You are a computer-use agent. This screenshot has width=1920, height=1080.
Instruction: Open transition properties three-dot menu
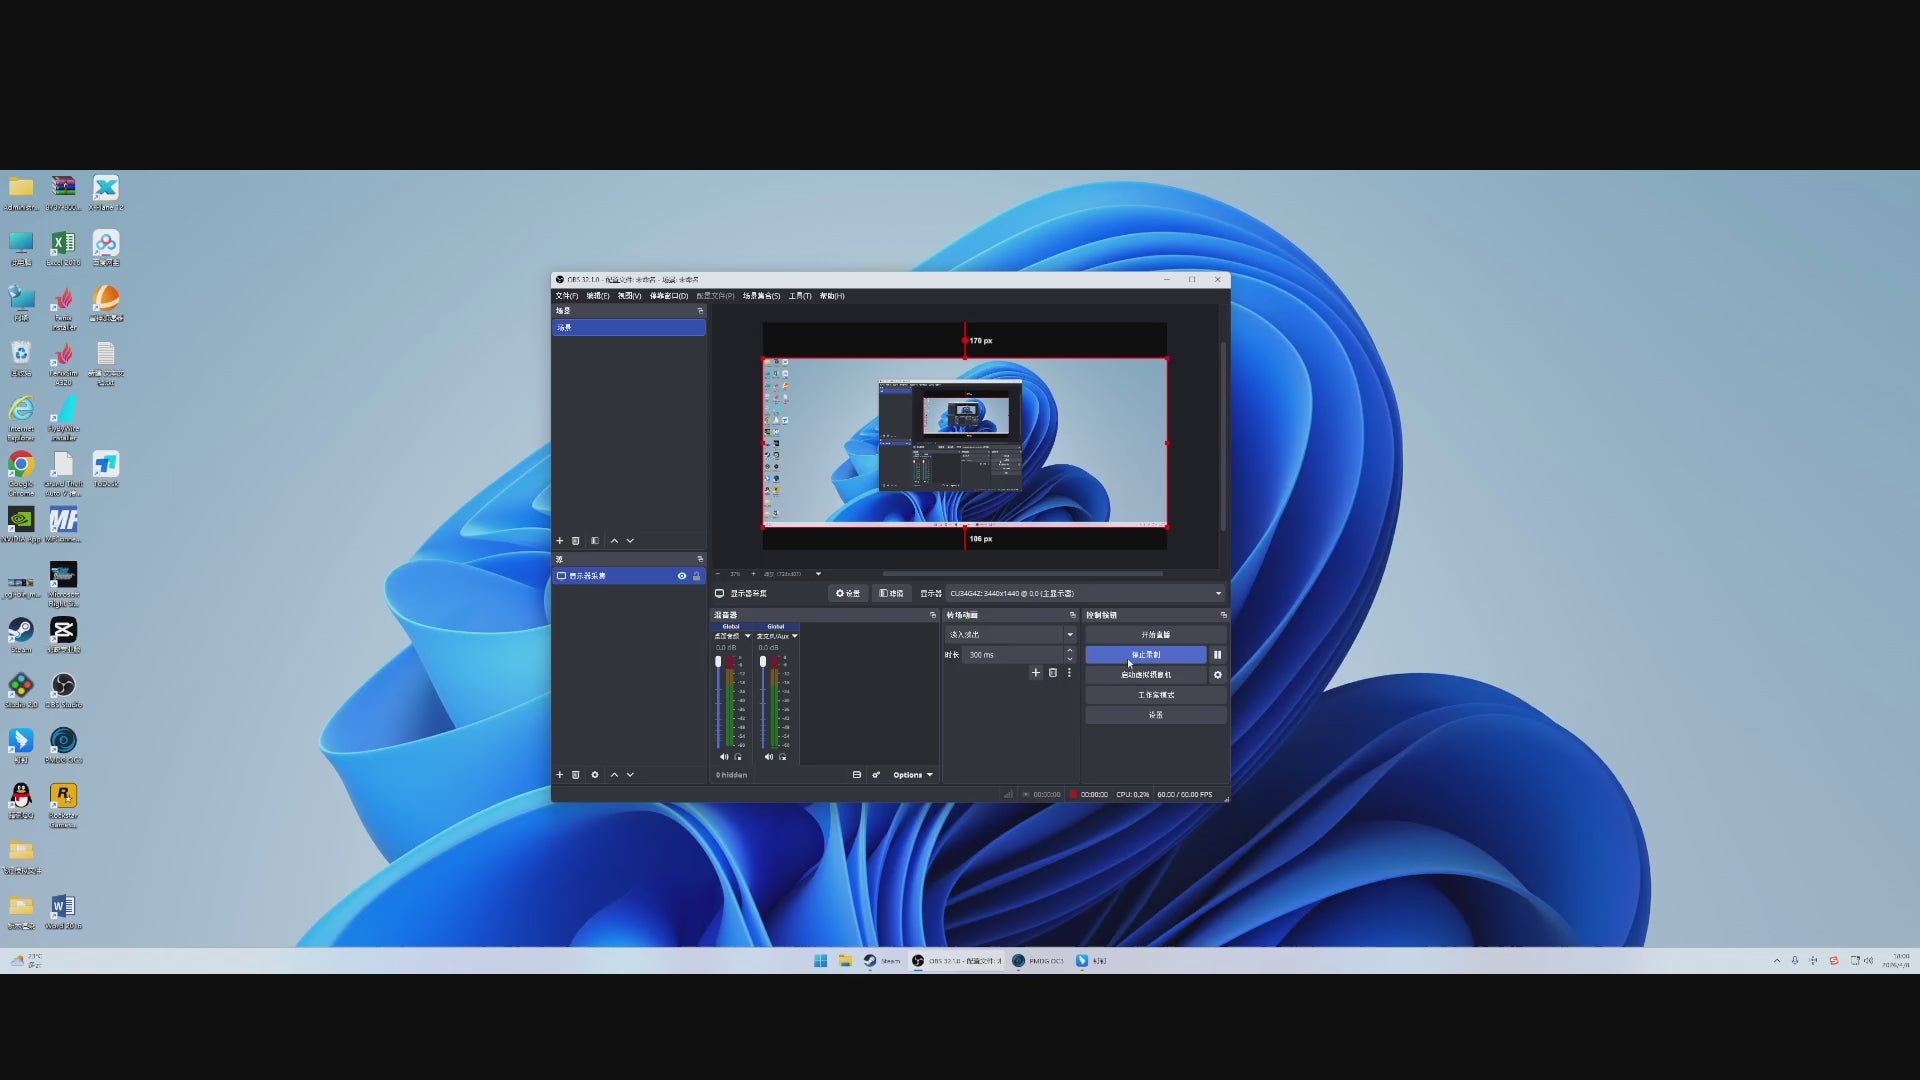1069,673
